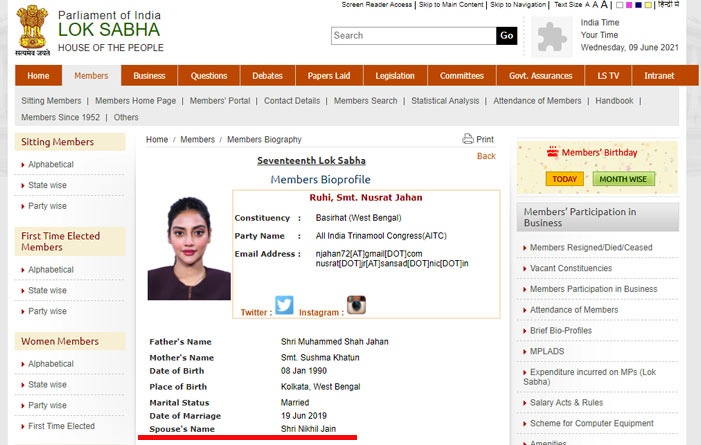
Task: Click State wise under First Time Elected Members
Action: pyautogui.click(x=47, y=290)
